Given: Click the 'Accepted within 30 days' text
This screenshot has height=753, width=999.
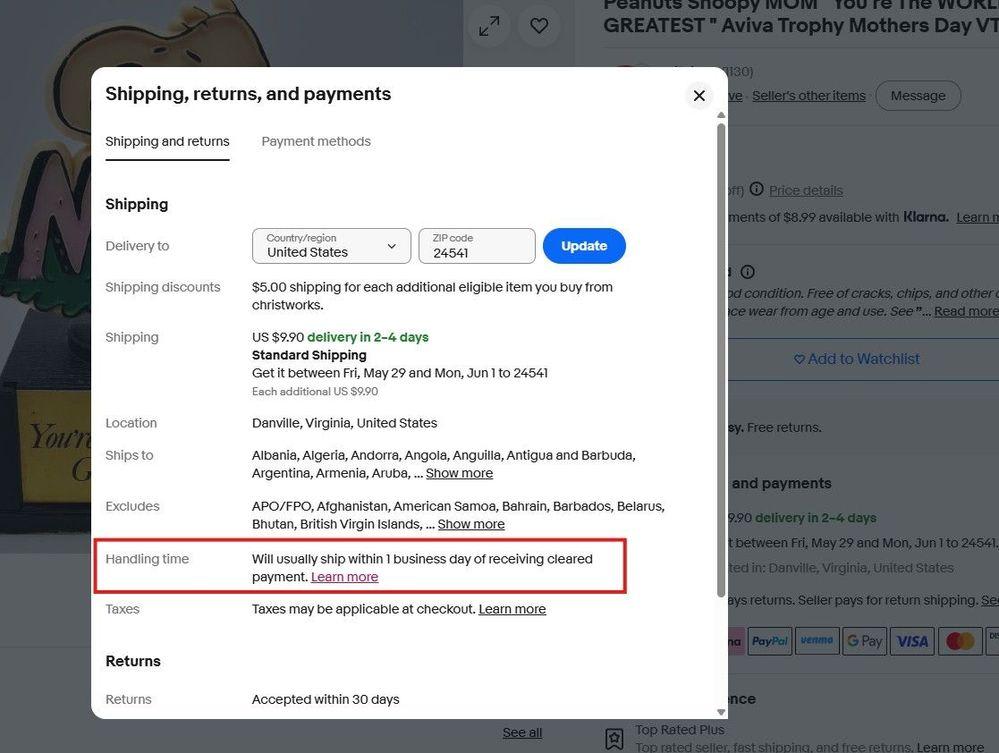Looking at the screenshot, I should click(x=326, y=699).
